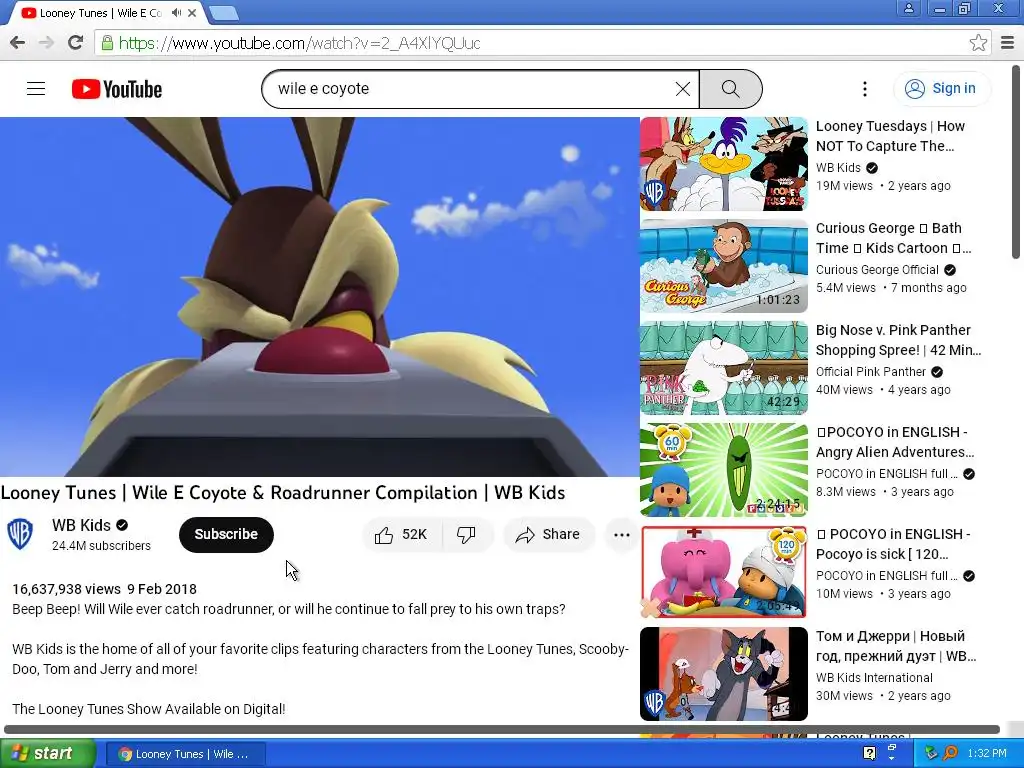Image resolution: width=1024 pixels, height=768 pixels.
Task: Open YouTube settings three-dot menu
Action: click(x=865, y=89)
